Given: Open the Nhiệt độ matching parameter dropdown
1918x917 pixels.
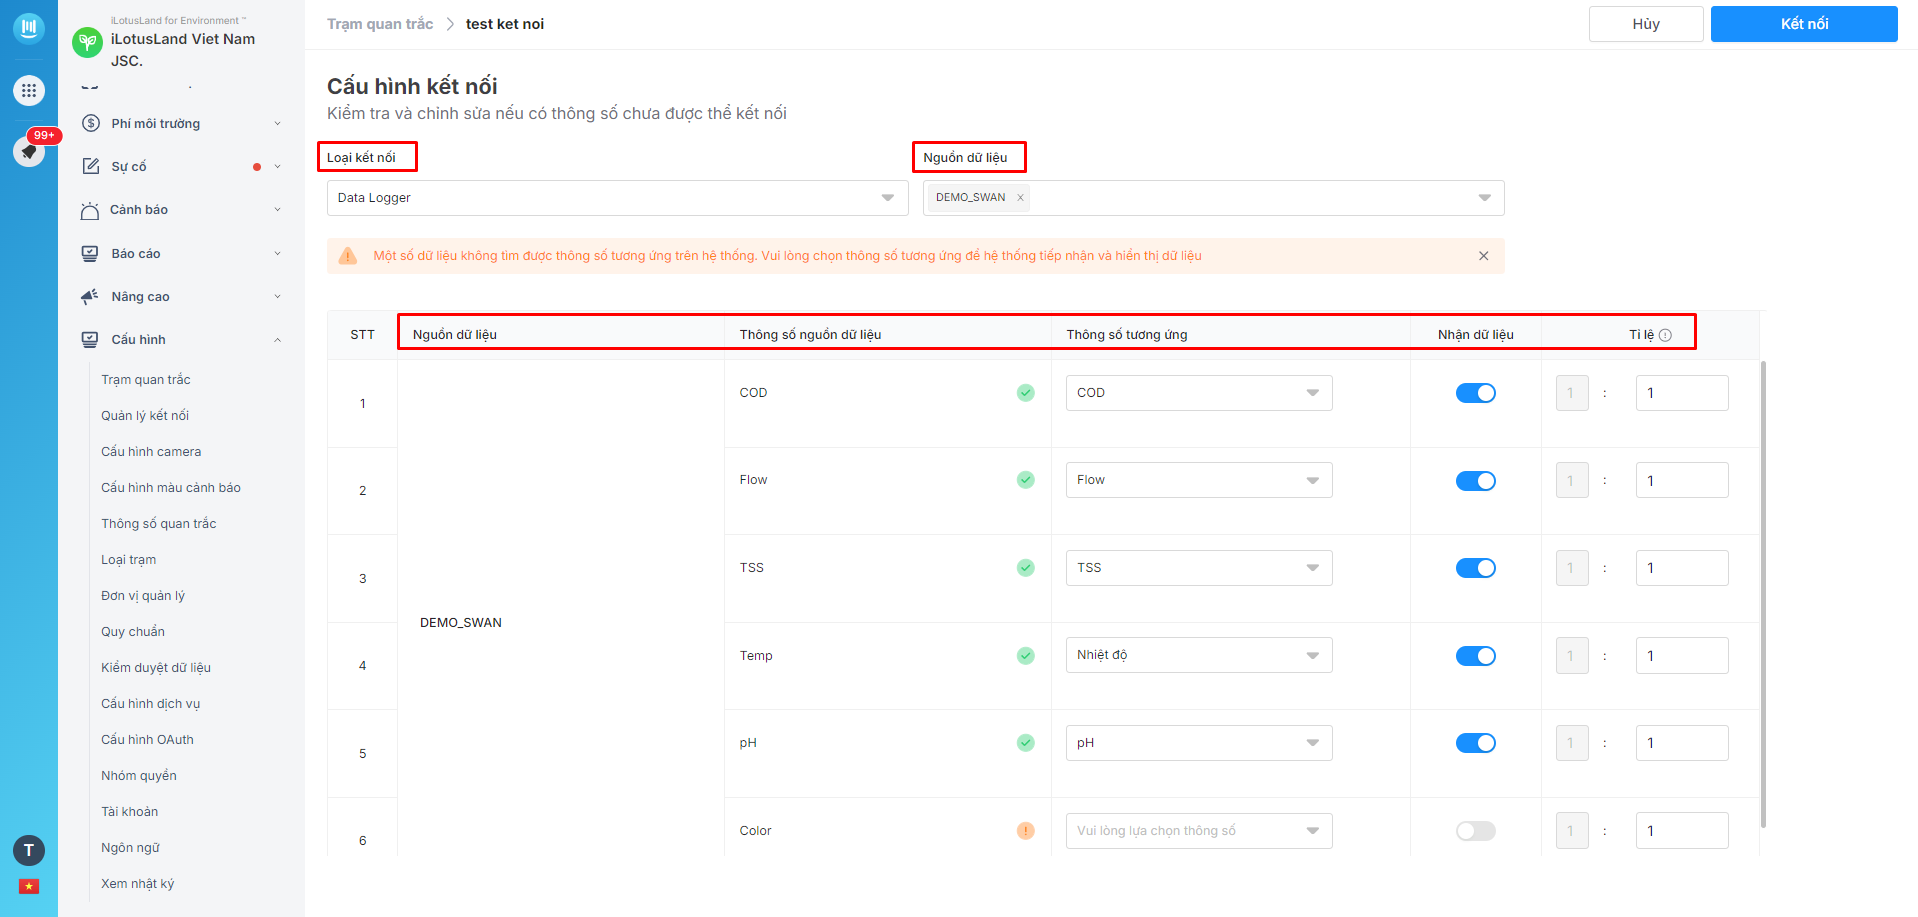Looking at the screenshot, I should point(1199,655).
